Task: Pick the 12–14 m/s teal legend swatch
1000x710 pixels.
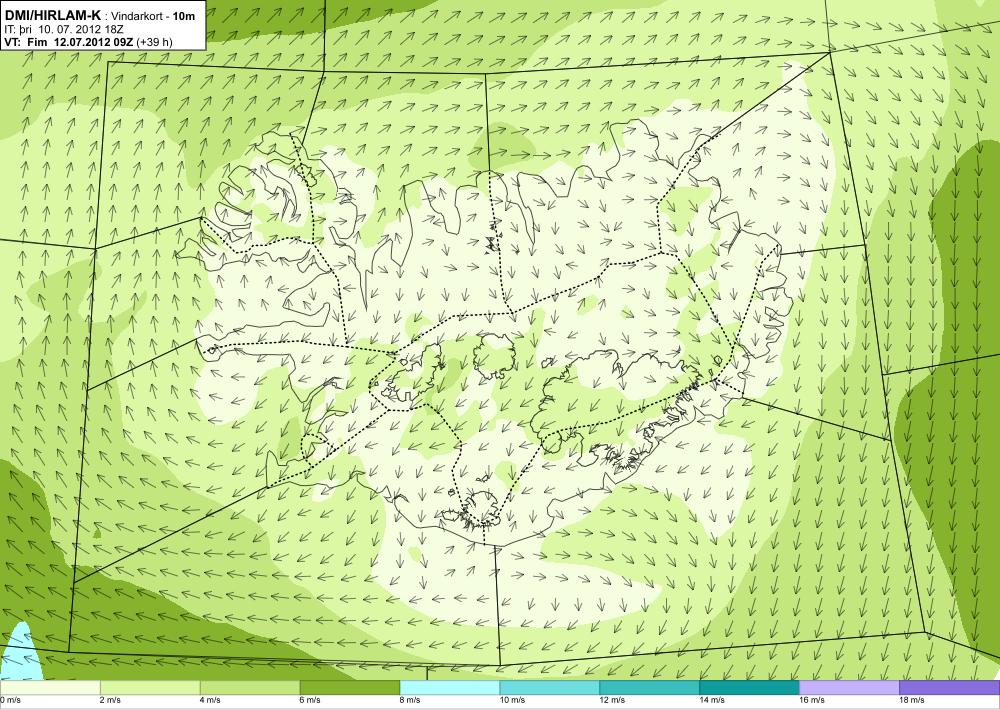Action: tap(649, 688)
